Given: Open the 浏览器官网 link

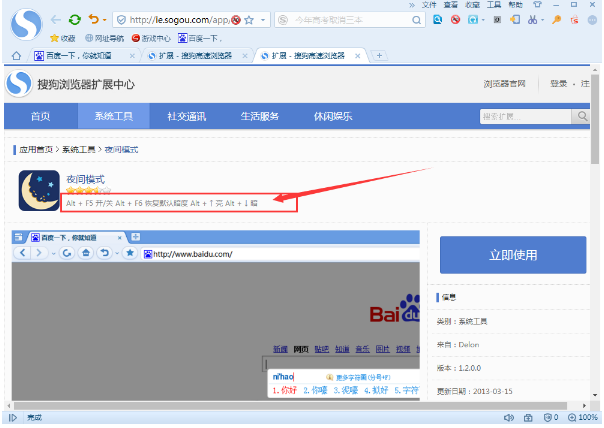Looking at the screenshot, I should coord(504,84).
